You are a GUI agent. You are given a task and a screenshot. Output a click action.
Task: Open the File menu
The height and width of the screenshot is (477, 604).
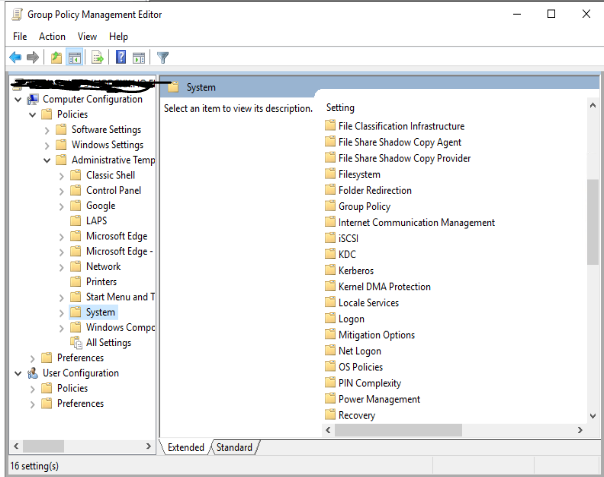click(x=20, y=37)
